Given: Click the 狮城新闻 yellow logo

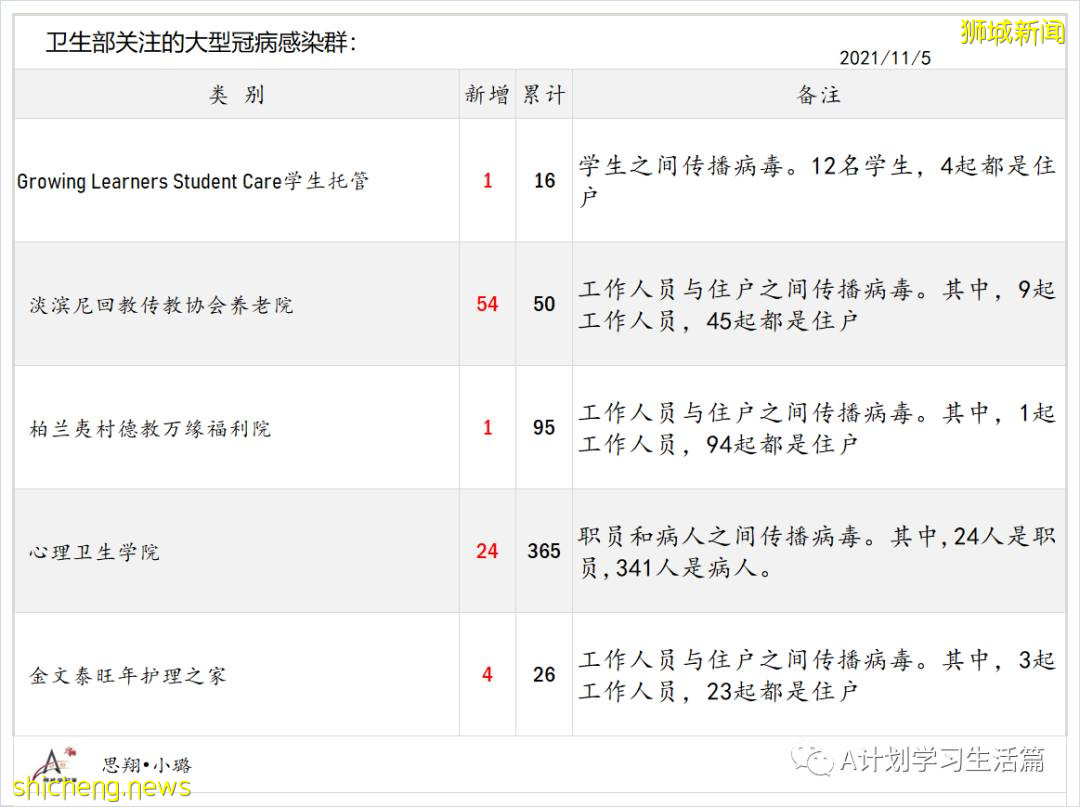Looking at the screenshot, I should click(1012, 33).
